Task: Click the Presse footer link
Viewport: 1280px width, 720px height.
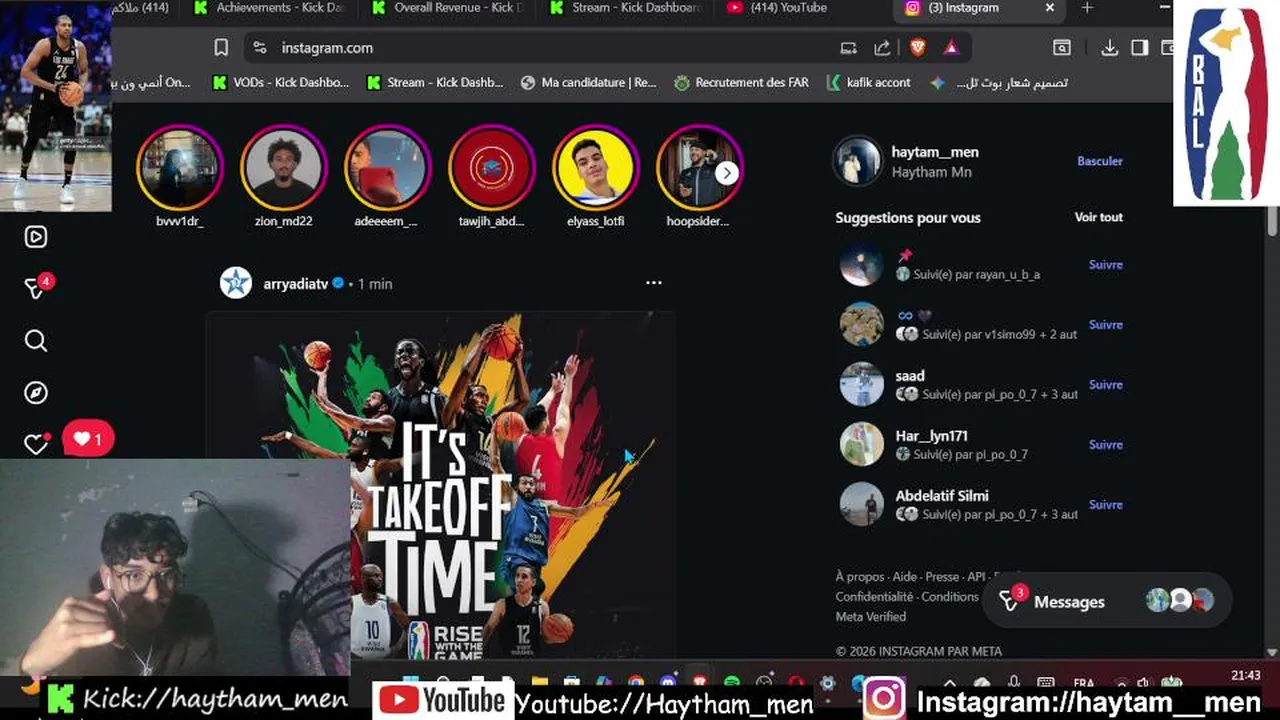Action: click(x=942, y=577)
